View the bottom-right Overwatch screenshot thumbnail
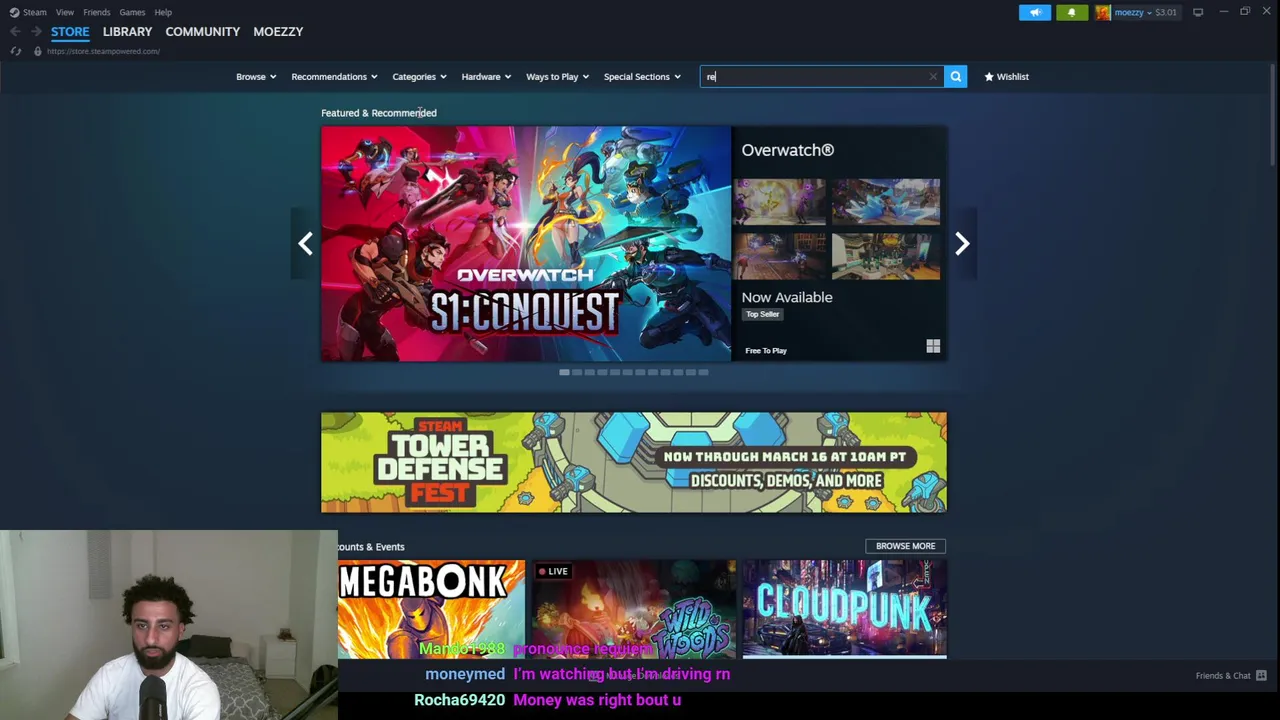Viewport: 1280px width, 720px height. coord(886,256)
